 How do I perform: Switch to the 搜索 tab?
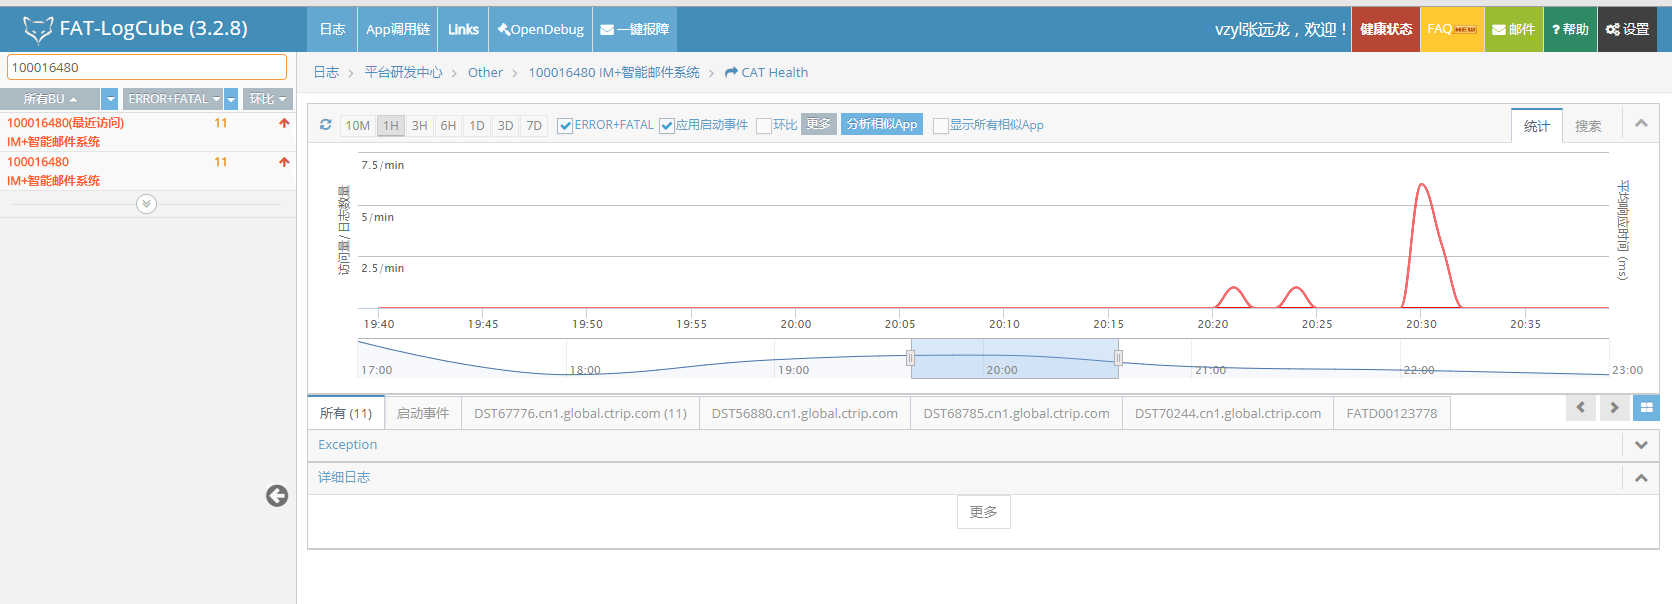[1587, 126]
